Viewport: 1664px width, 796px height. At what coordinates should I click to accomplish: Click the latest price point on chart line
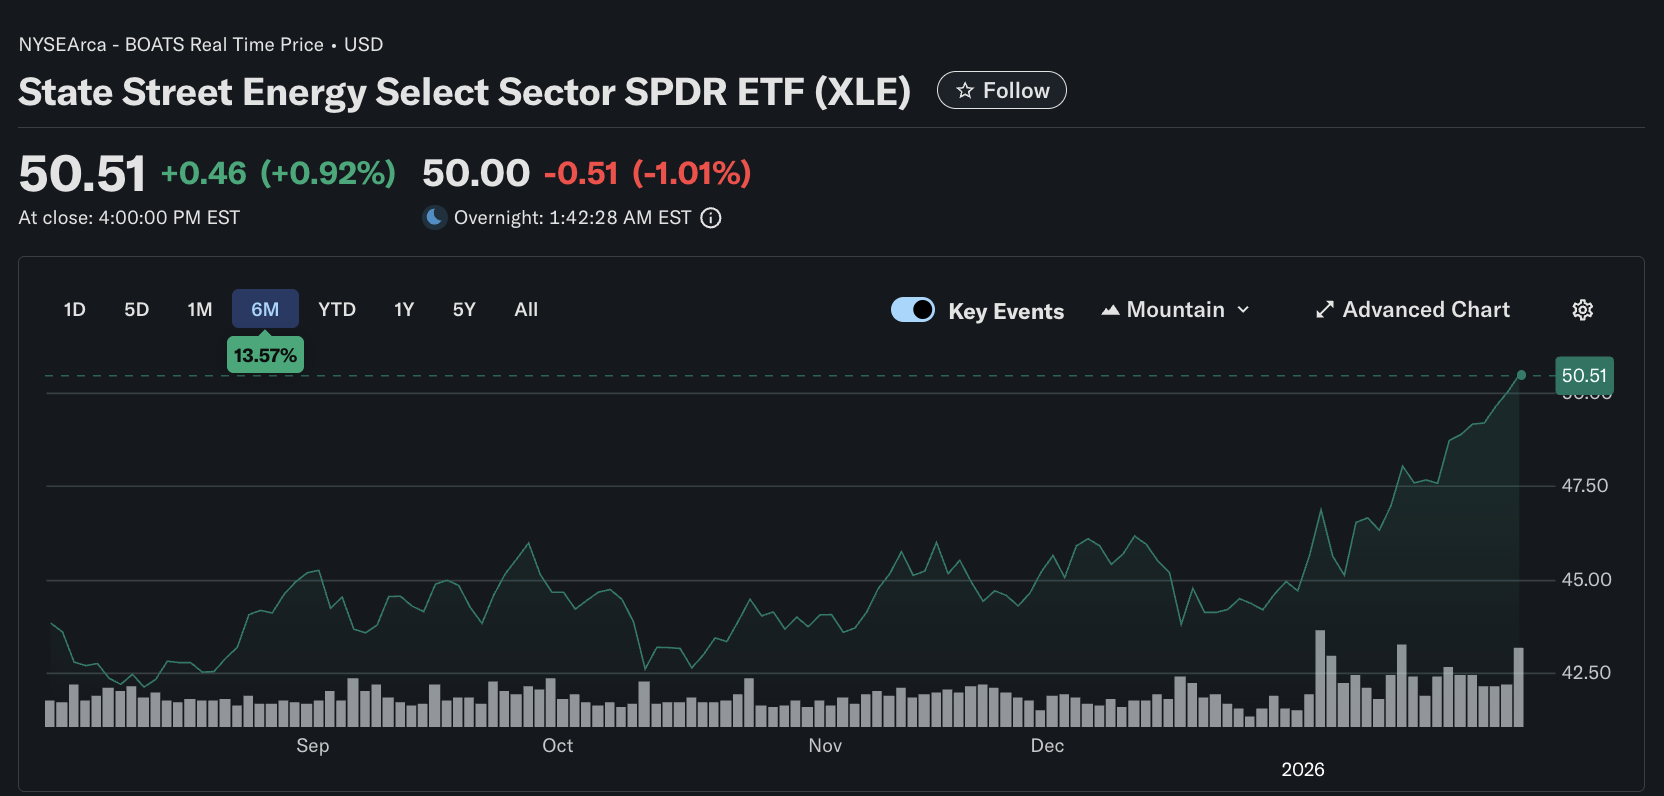click(1521, 375)
